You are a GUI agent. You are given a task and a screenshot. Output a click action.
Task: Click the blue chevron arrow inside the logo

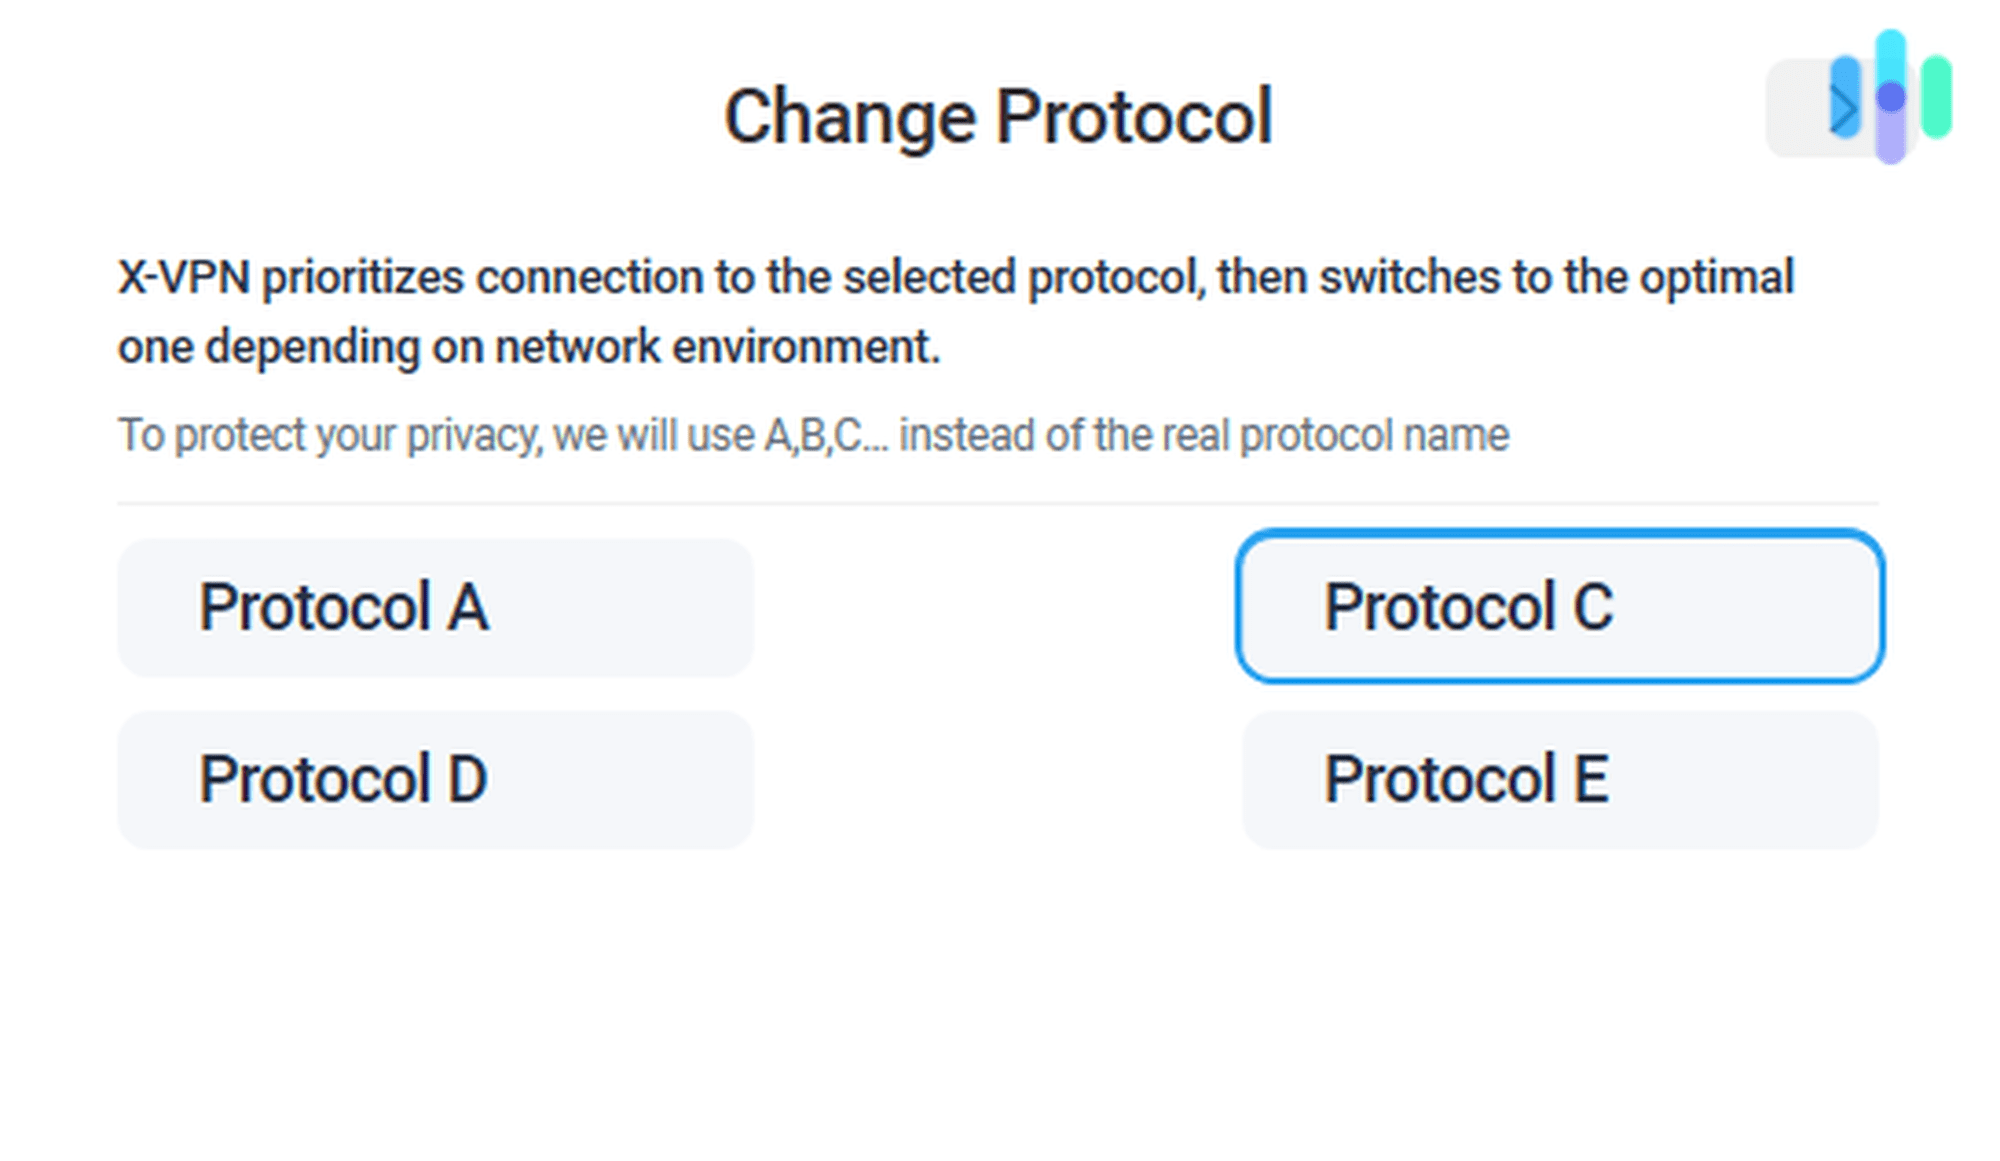pyautogui.click(x=1845, y=110)
